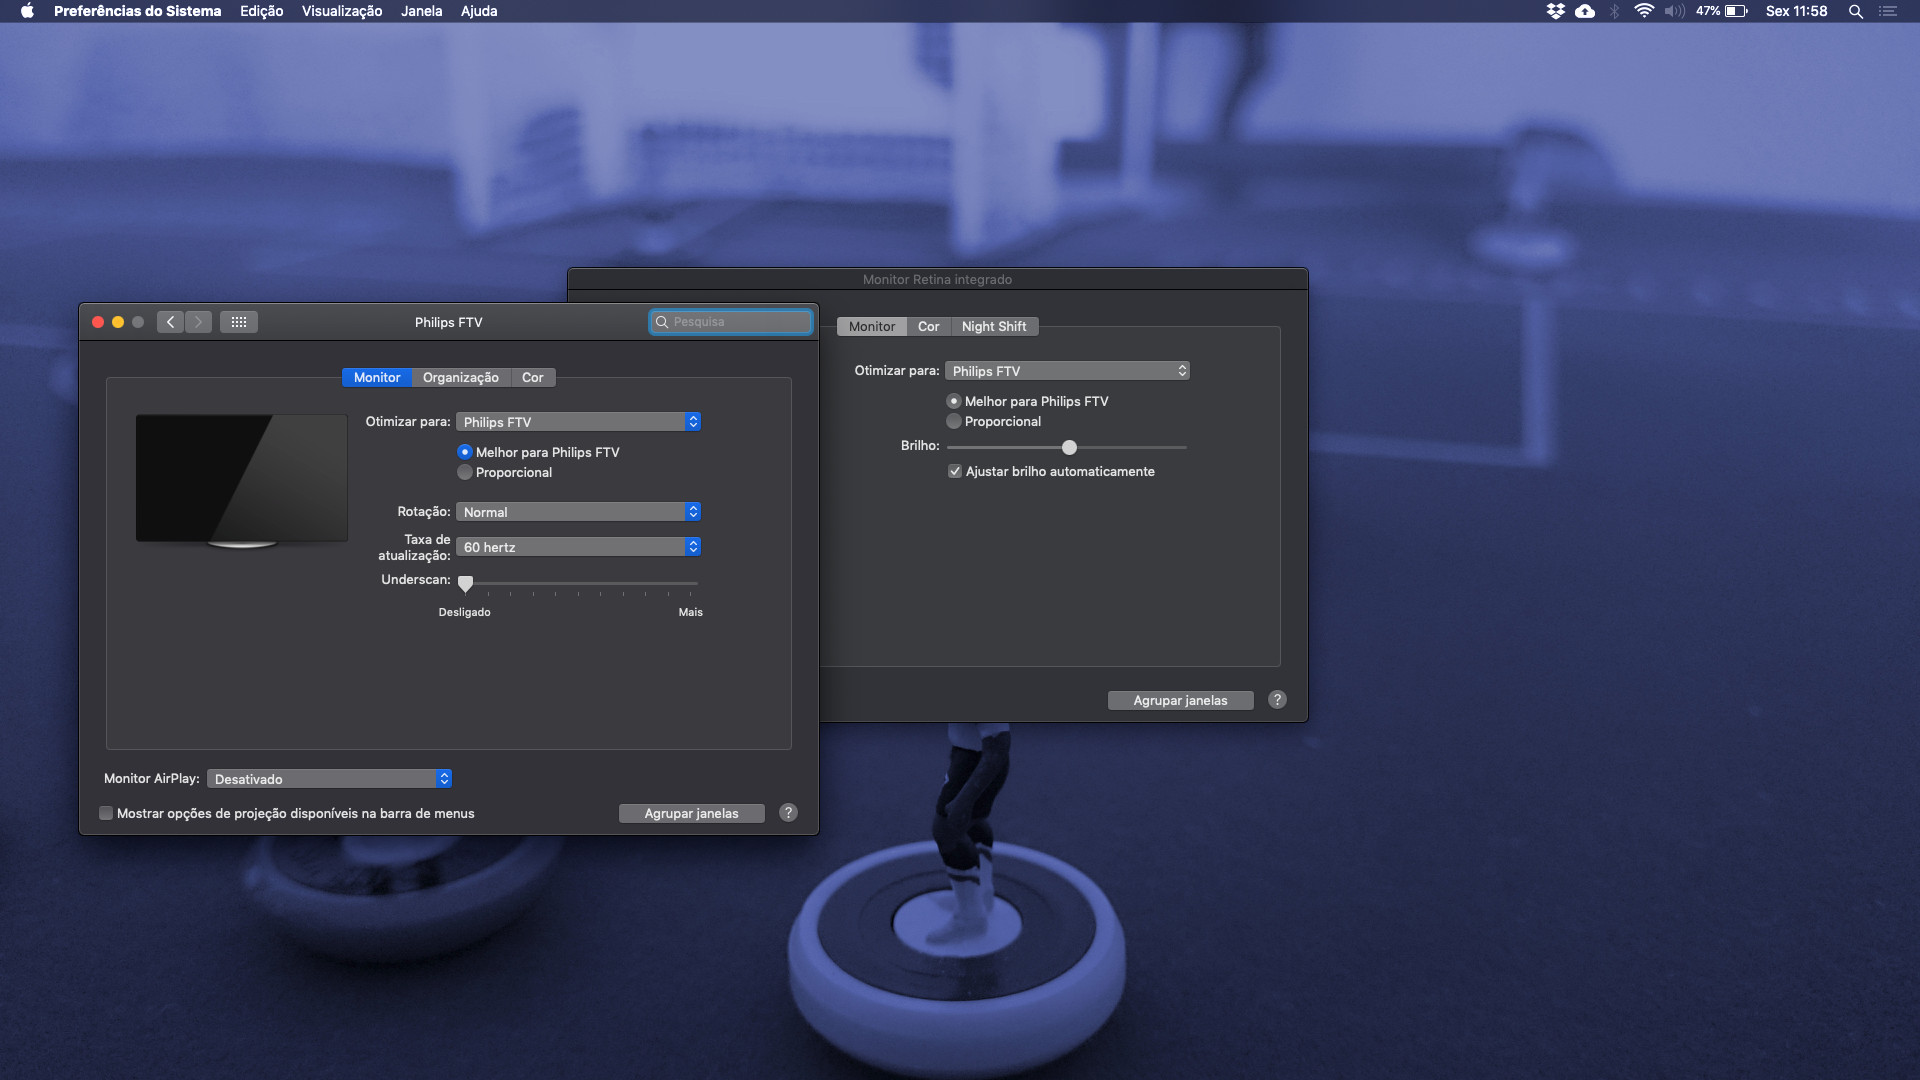Screen dimensions: 1920x1080
Task: Expand Monitor AirPlay Desativado dropdown
Action: tap(330, 779)
